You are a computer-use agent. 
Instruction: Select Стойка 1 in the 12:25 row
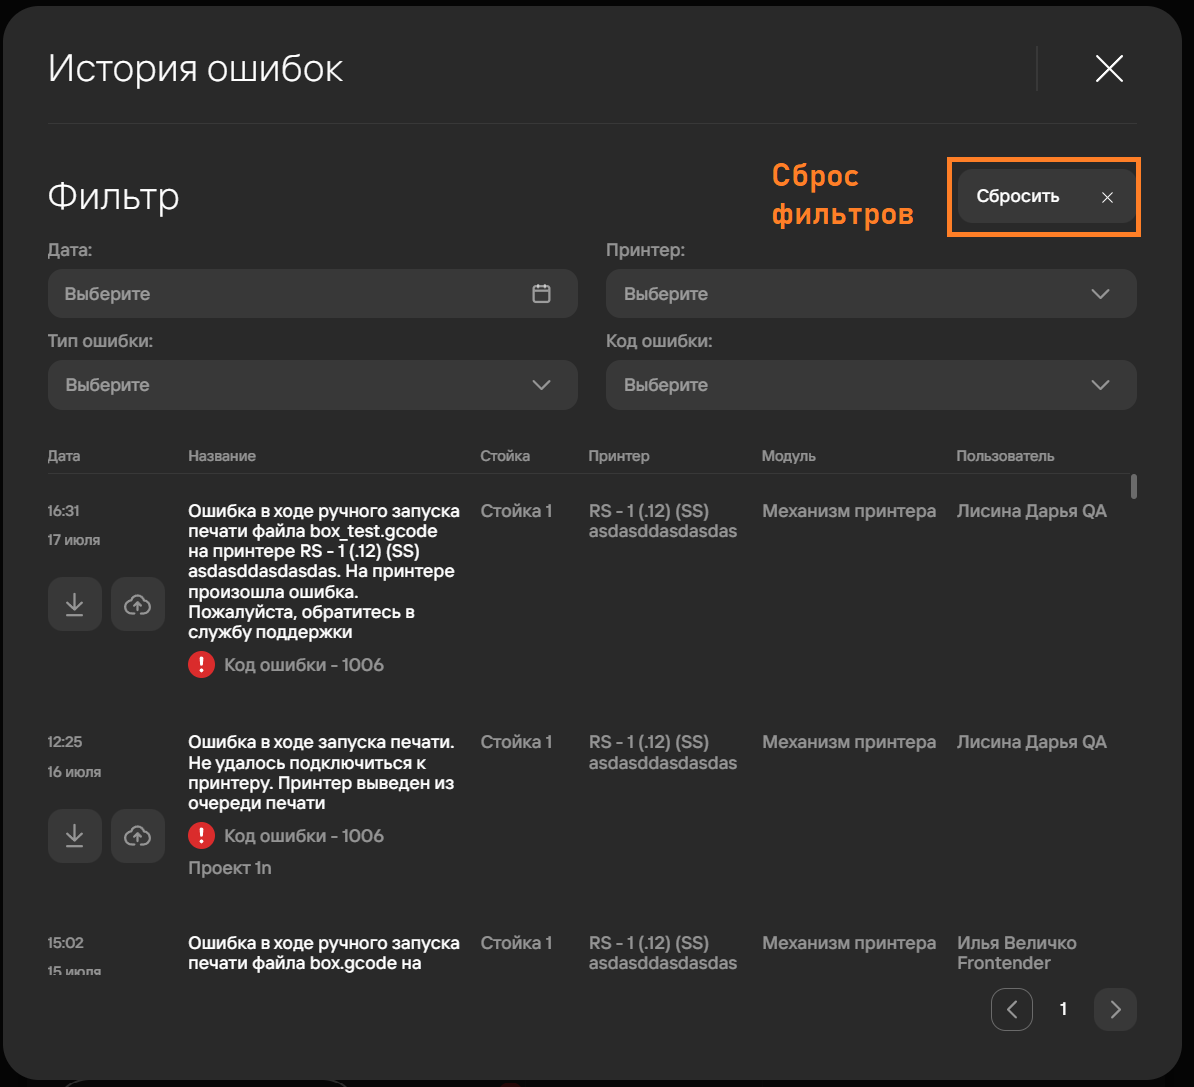click(516, 742)
